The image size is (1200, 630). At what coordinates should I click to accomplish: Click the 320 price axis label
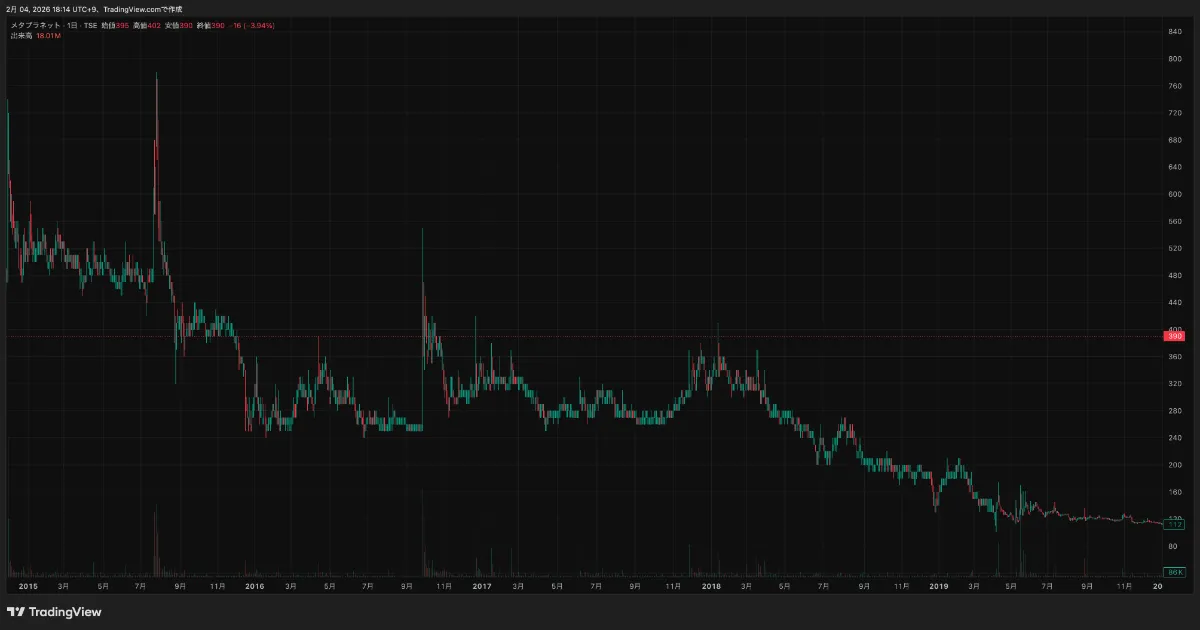[1176, 383]
